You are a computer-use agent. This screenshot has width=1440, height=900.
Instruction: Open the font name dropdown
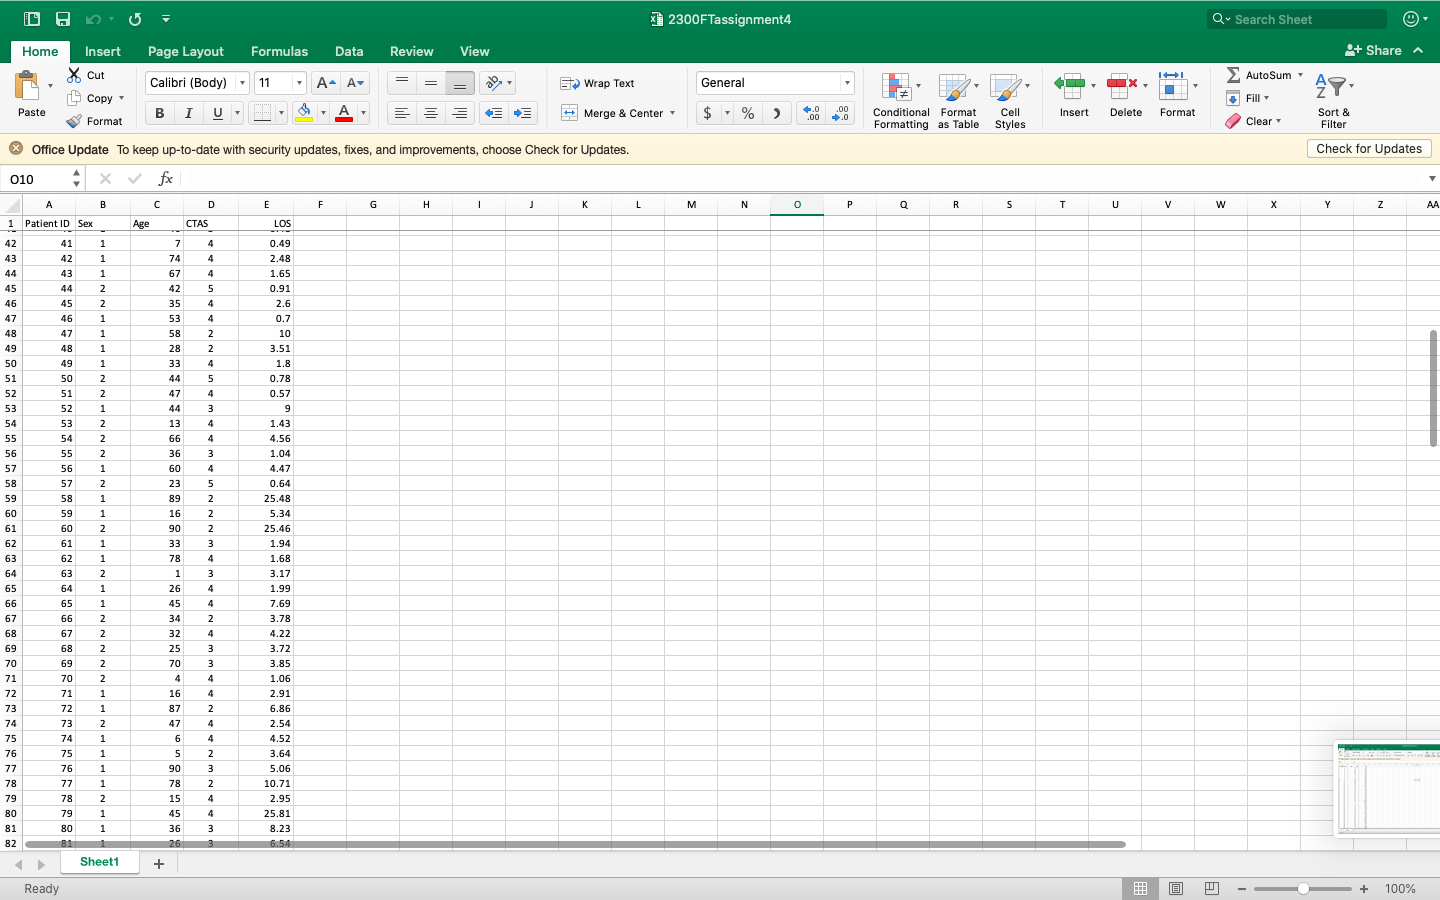(x=242, y=83)
